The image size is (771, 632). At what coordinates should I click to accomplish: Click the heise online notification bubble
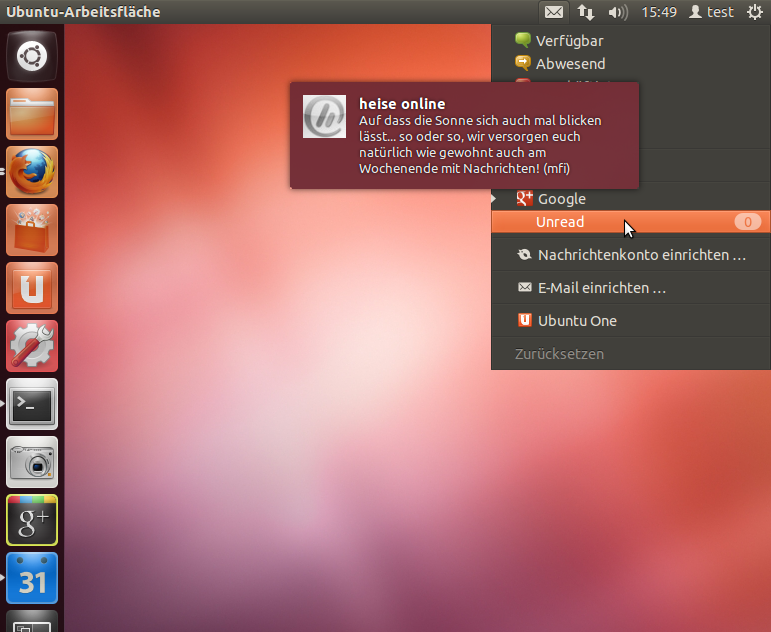[464, 136]
